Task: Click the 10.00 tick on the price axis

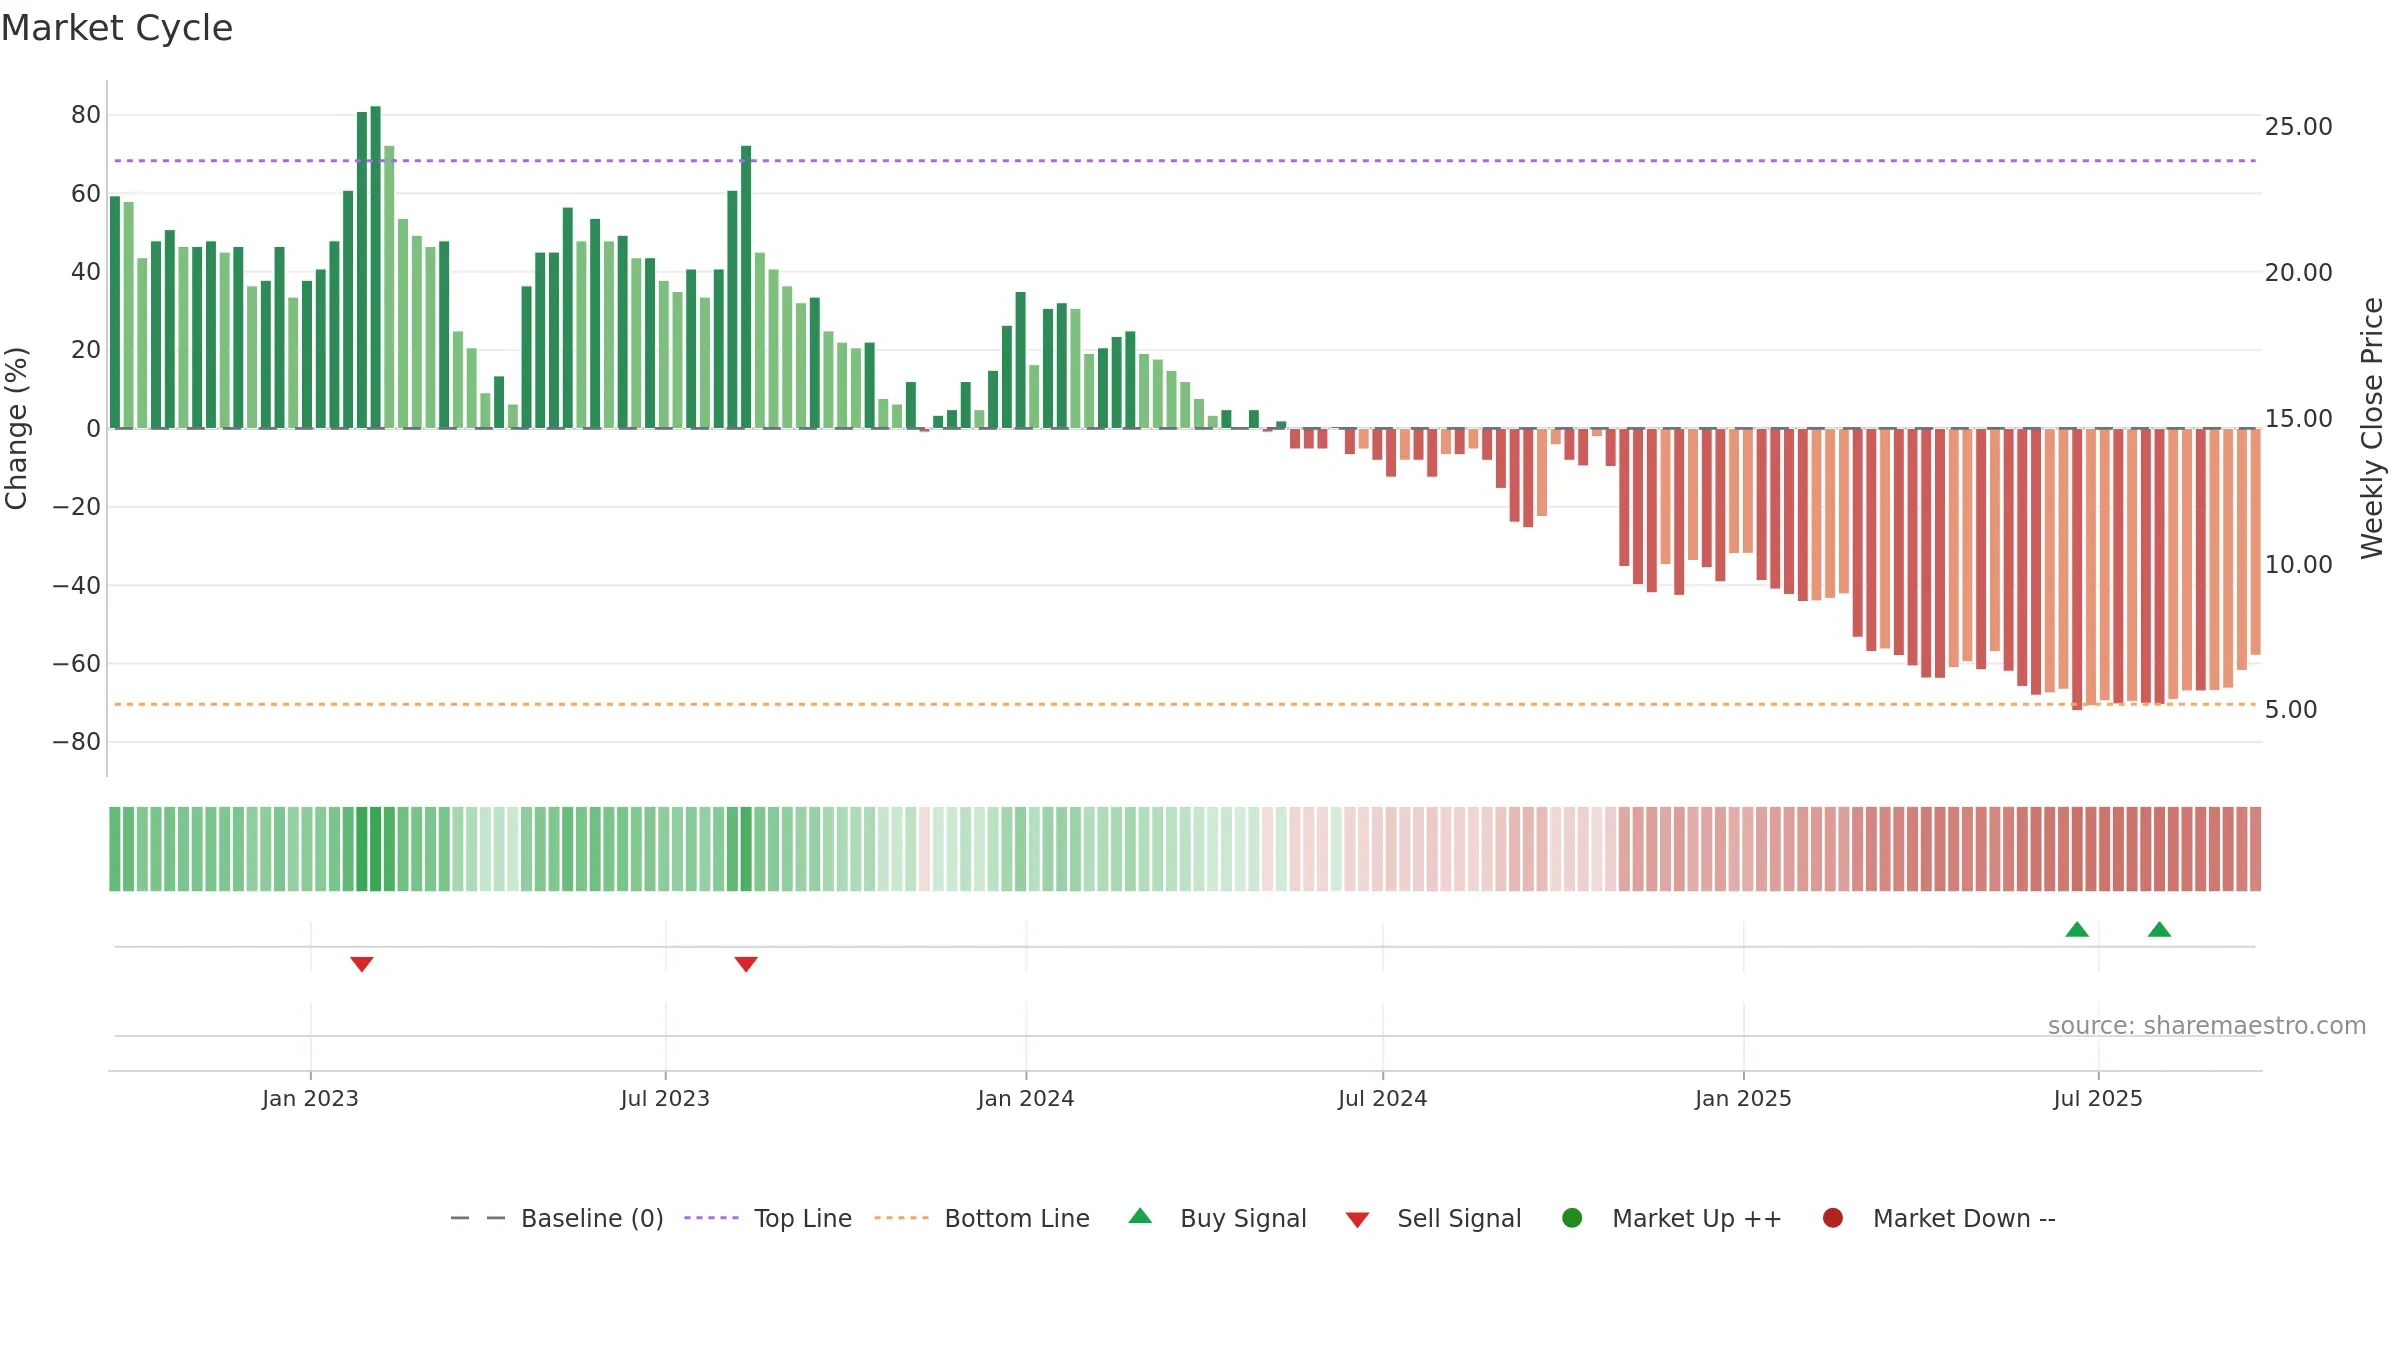Action: [x=2298, y=565]
